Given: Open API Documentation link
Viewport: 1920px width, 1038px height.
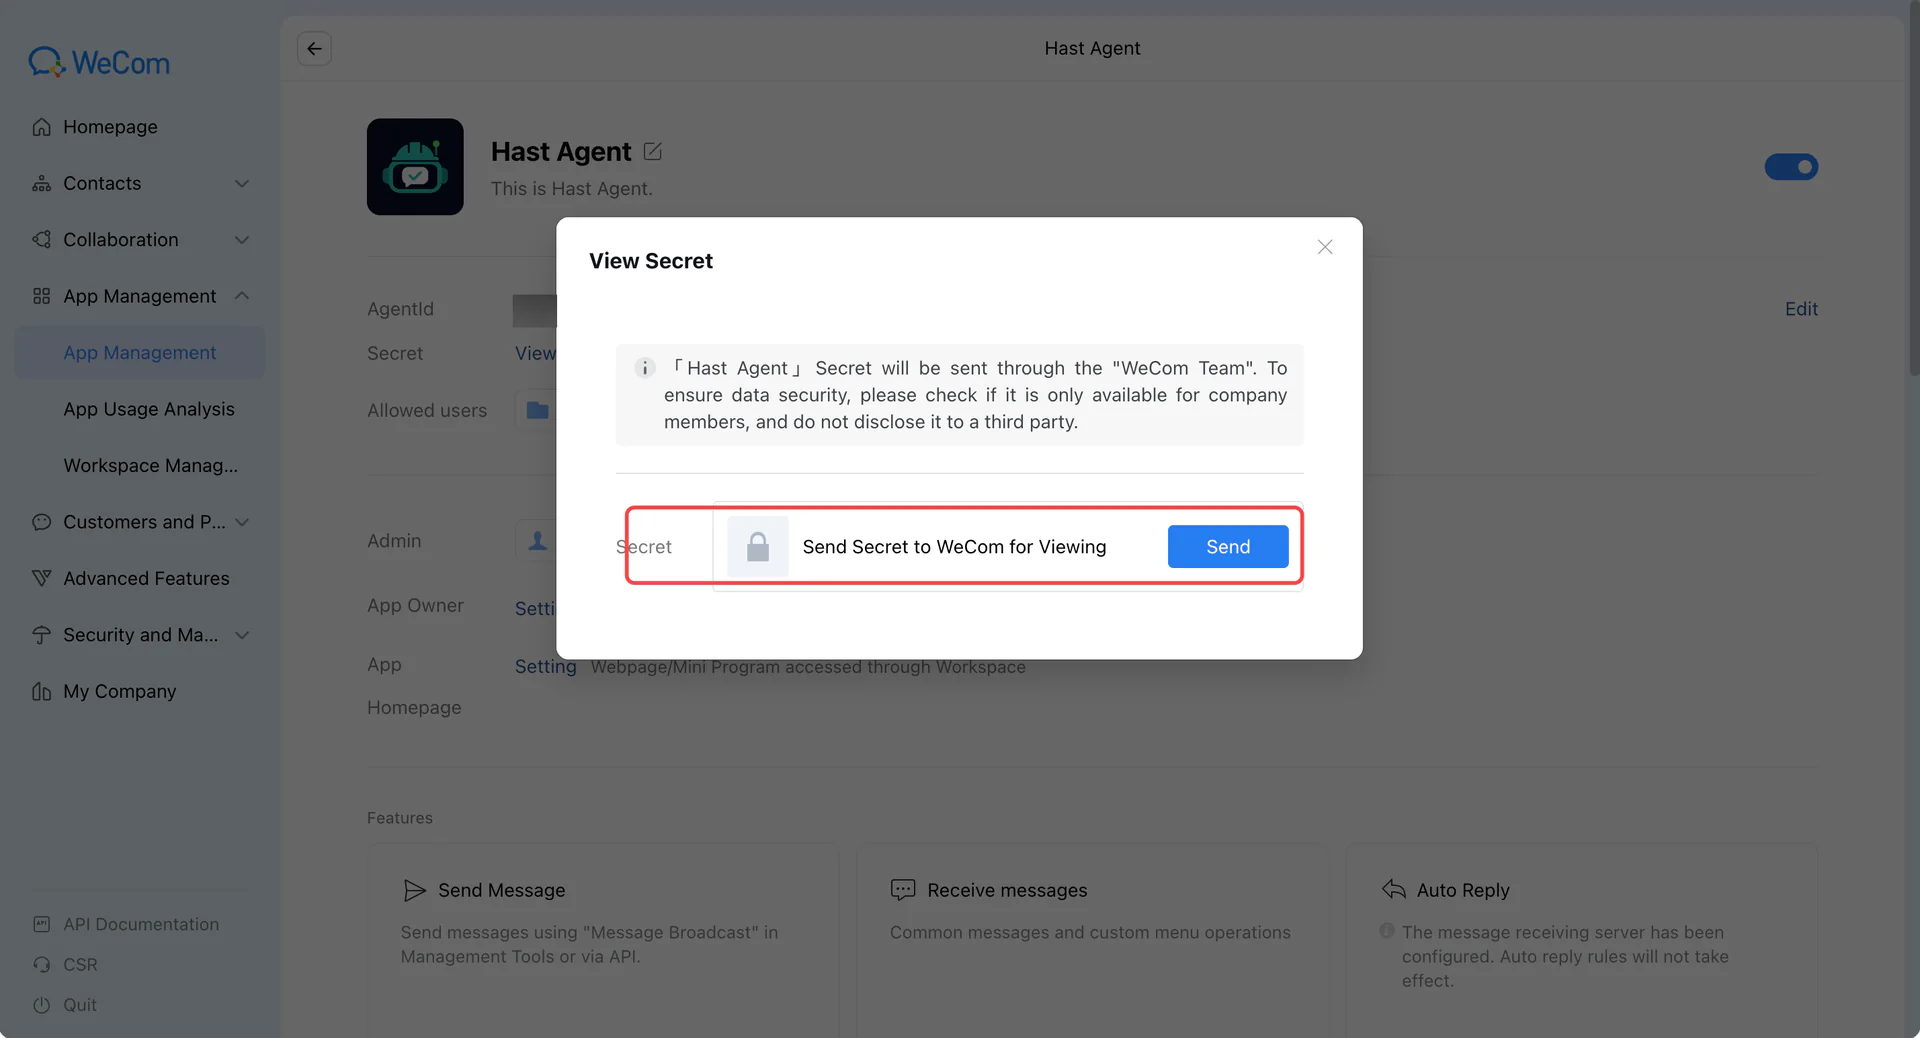Looking at the screenshot, I should pos(141,924).
